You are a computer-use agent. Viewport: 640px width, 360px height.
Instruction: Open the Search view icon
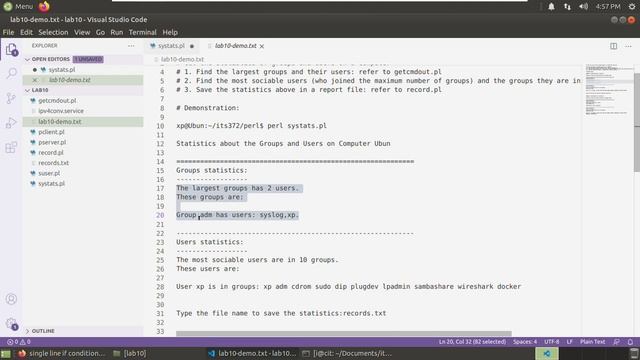pos(11,73)
